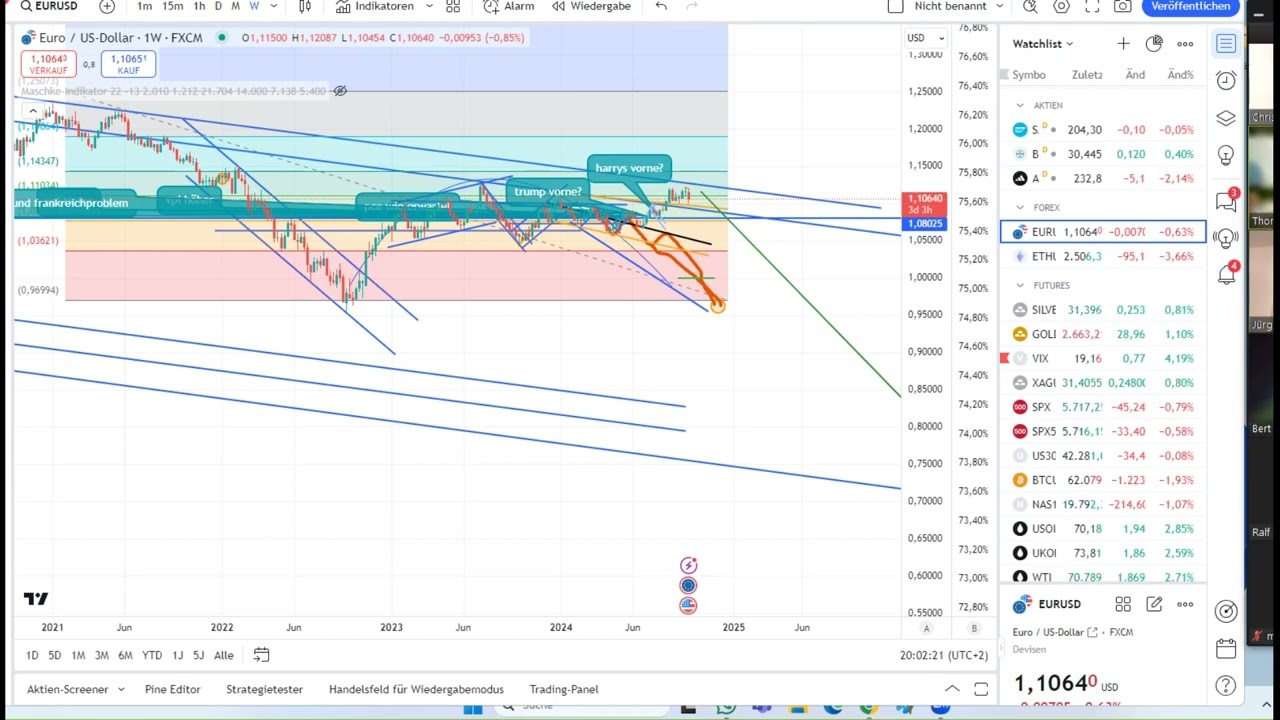Sort watchlist by Änd% column header
This screenshot has height=720, width=1280.
pyautogui.click(x=1180, y=75)
